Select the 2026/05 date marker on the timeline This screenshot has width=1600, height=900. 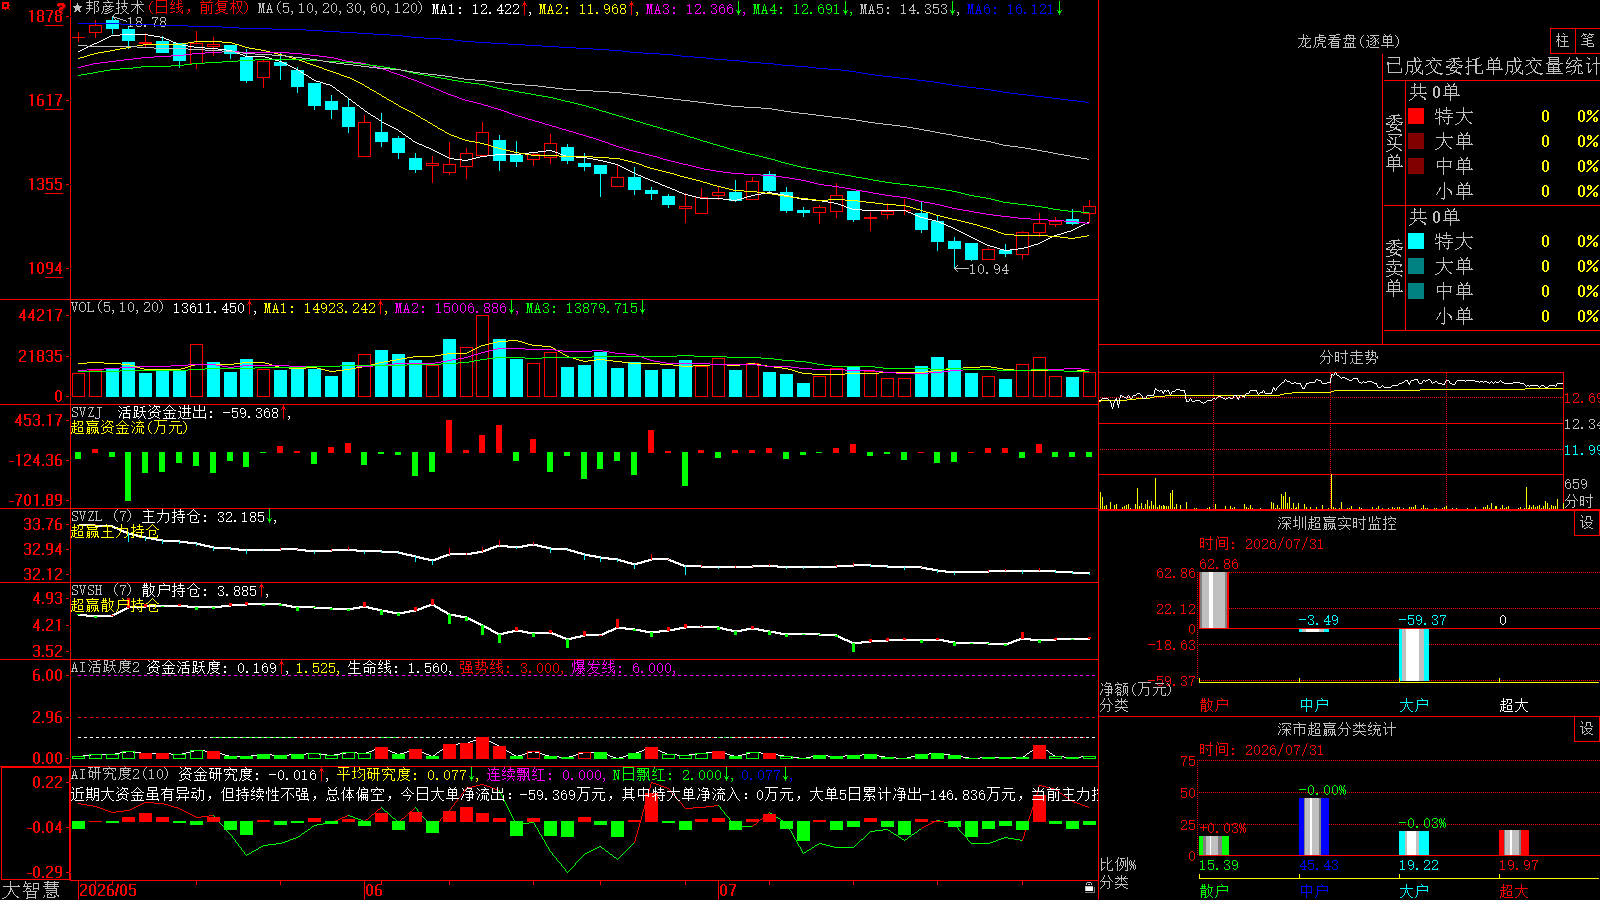point(108,890)
